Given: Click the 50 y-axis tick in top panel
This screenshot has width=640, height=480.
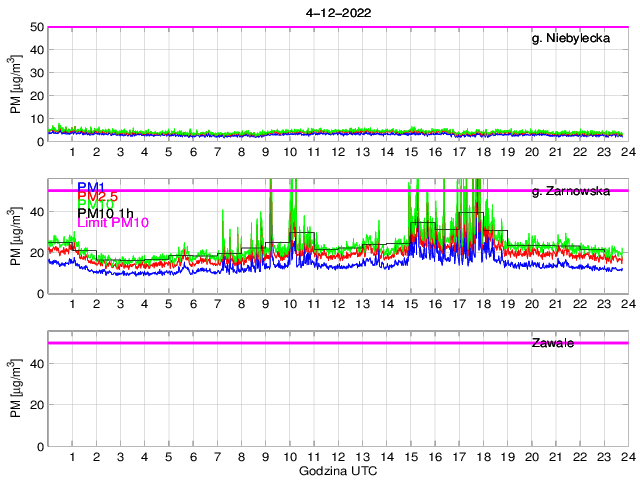Looking at the screenshot, I should (34, 27).
